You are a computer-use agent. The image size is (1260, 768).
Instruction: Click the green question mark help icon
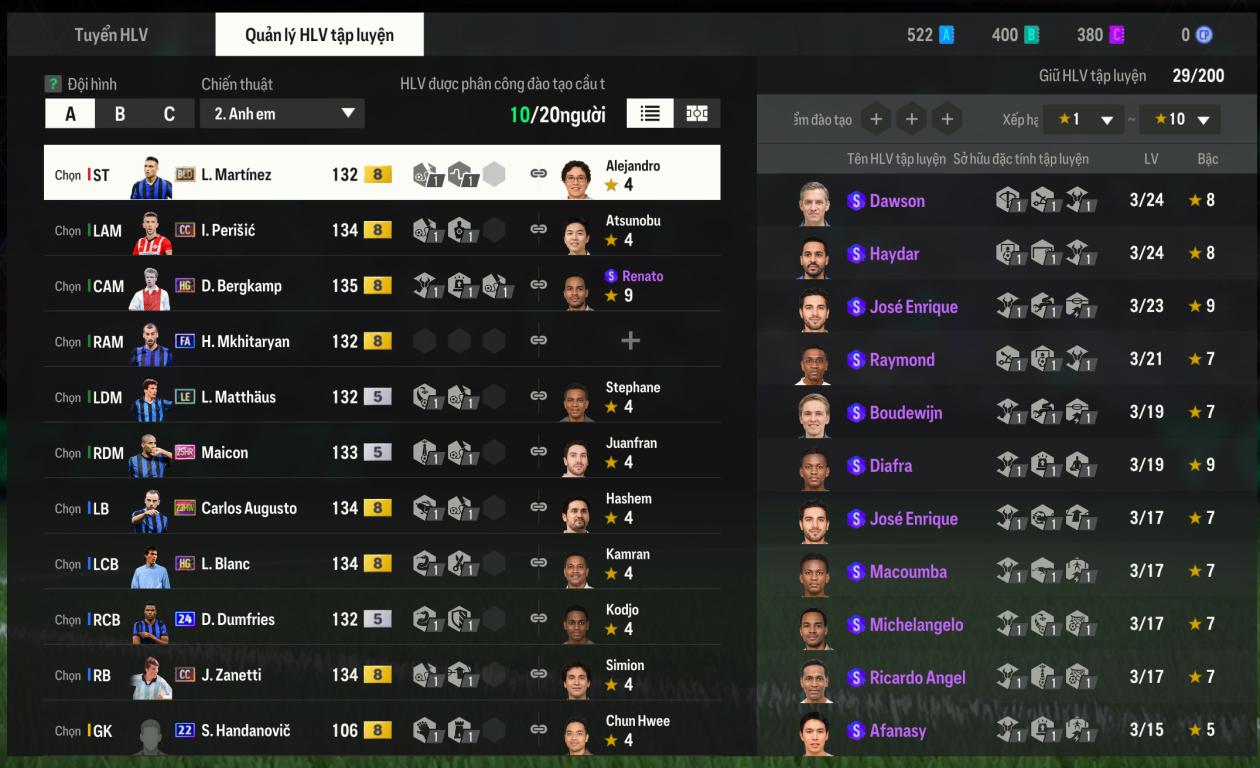(53, 84)
